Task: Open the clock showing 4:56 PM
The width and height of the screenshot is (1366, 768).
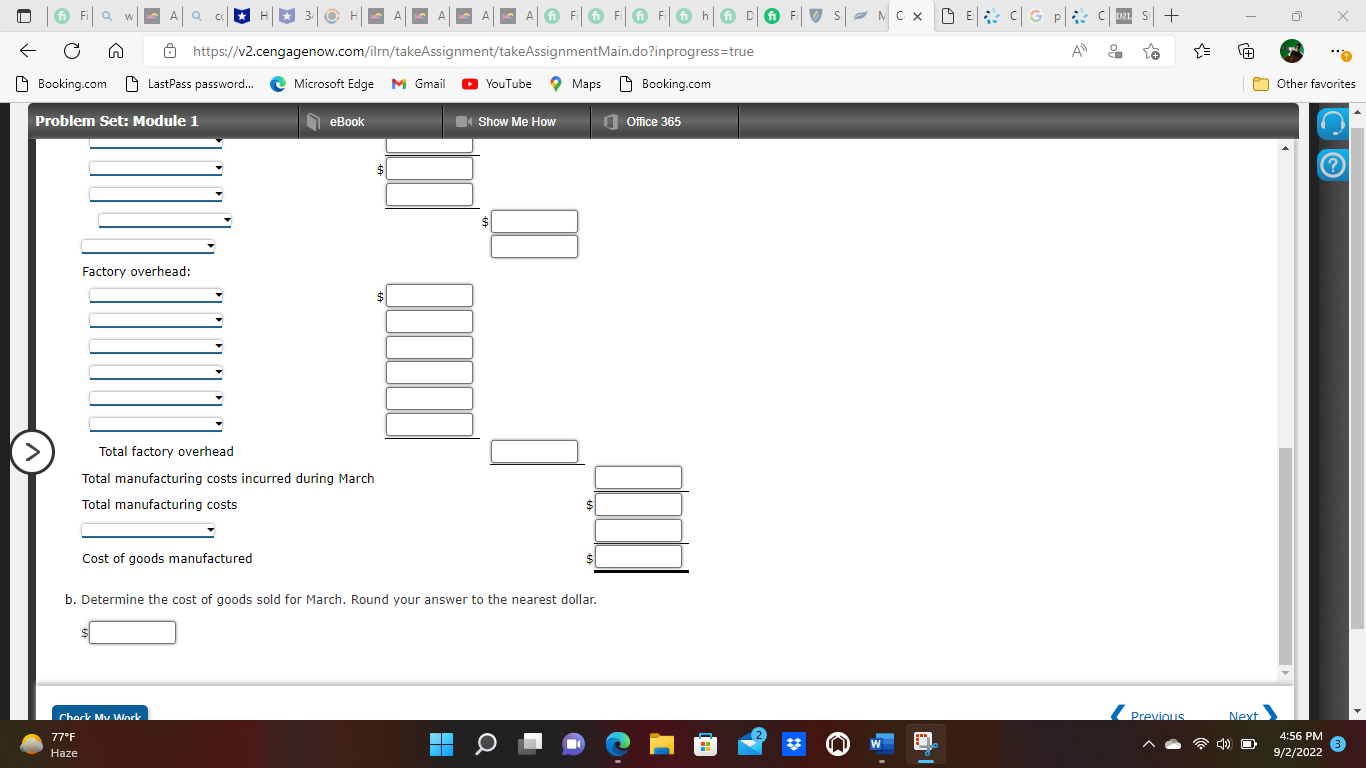Action: [1301, 744]
